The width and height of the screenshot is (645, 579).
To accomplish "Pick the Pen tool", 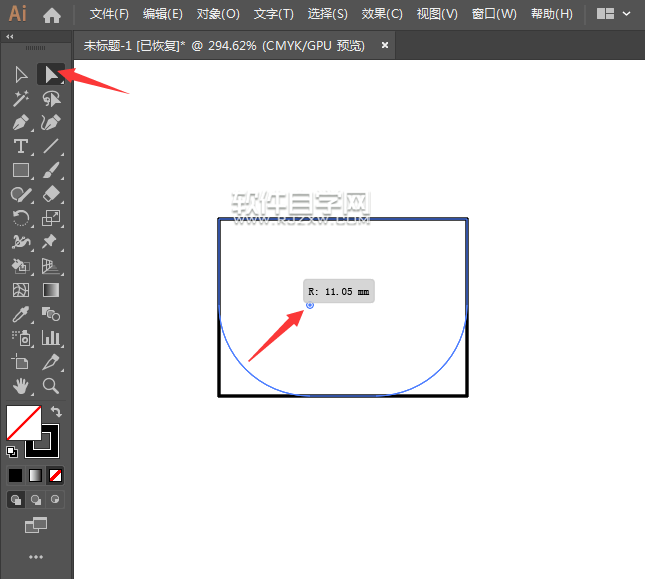I will 21,123.
